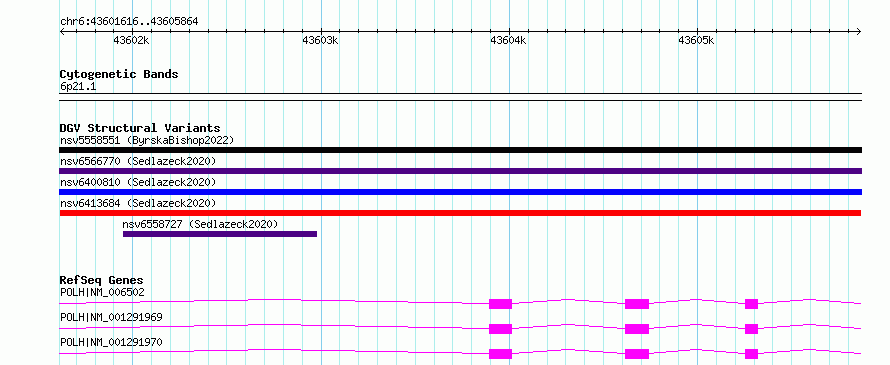Click the 43605k ruler position label
Viewport: 890px width, 365px height.
(696, 40)
